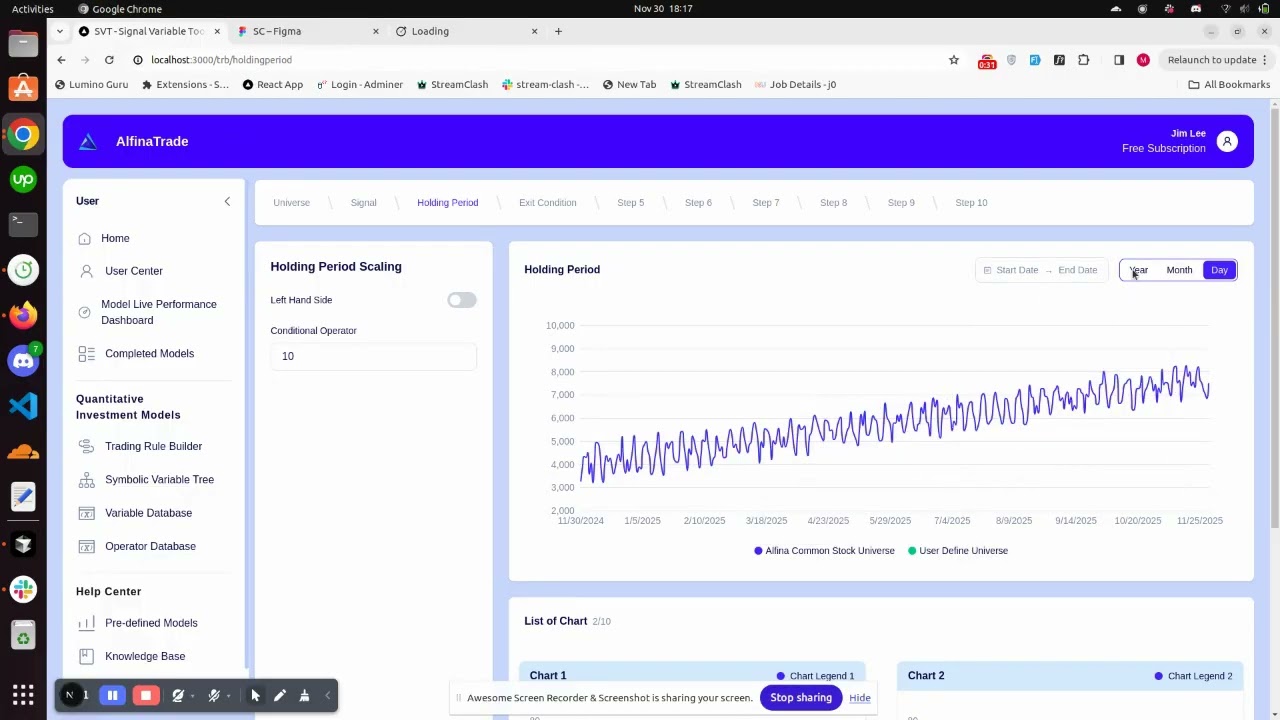This screenshot has height=720, width=1280.
Task: Open a new browser tab
Action: point(558,31)
